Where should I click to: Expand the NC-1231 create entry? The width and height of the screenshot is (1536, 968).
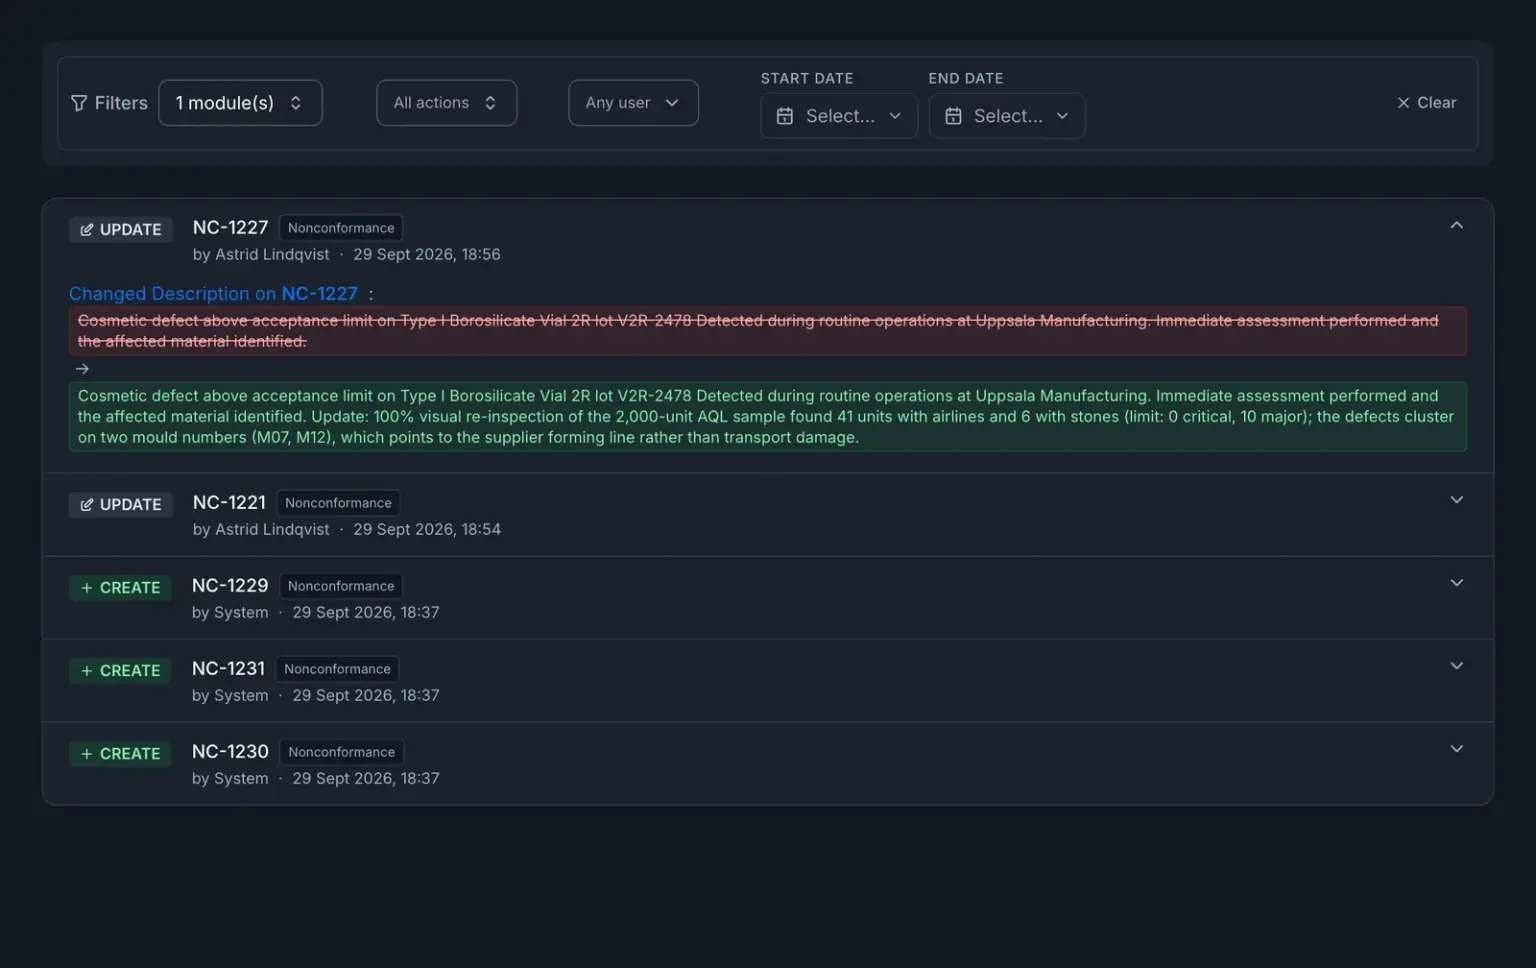click(1456, 666)
